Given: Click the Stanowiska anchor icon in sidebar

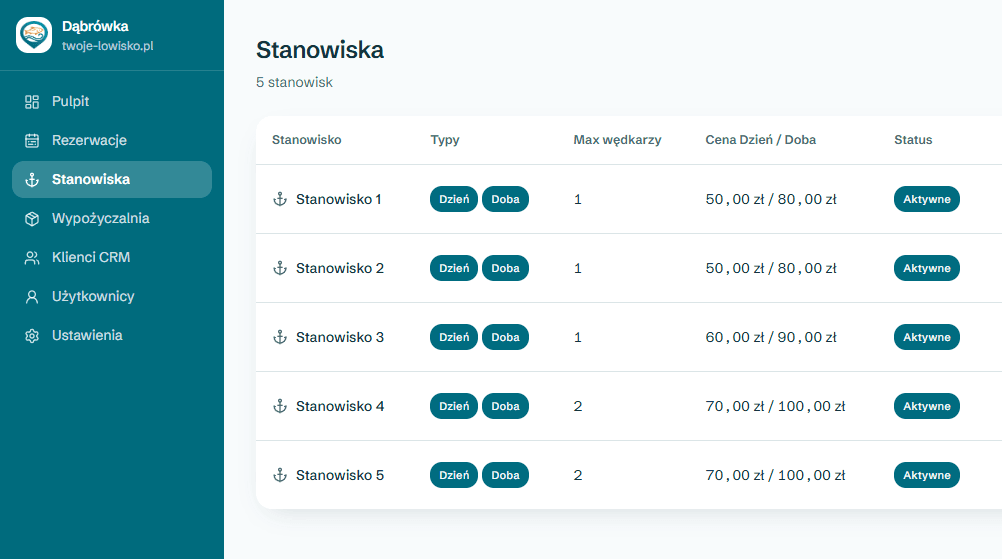Looking at the screenshot, I should tap(32, 180).
